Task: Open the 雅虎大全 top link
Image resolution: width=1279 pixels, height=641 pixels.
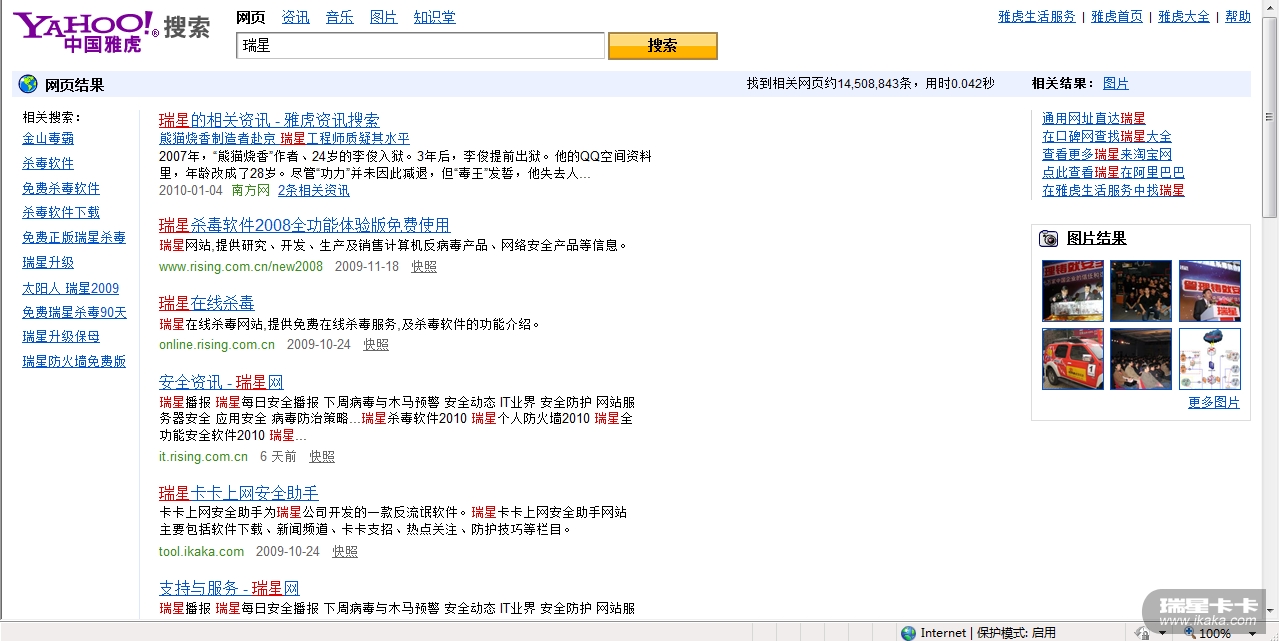Action: (x=1184, y=17)
